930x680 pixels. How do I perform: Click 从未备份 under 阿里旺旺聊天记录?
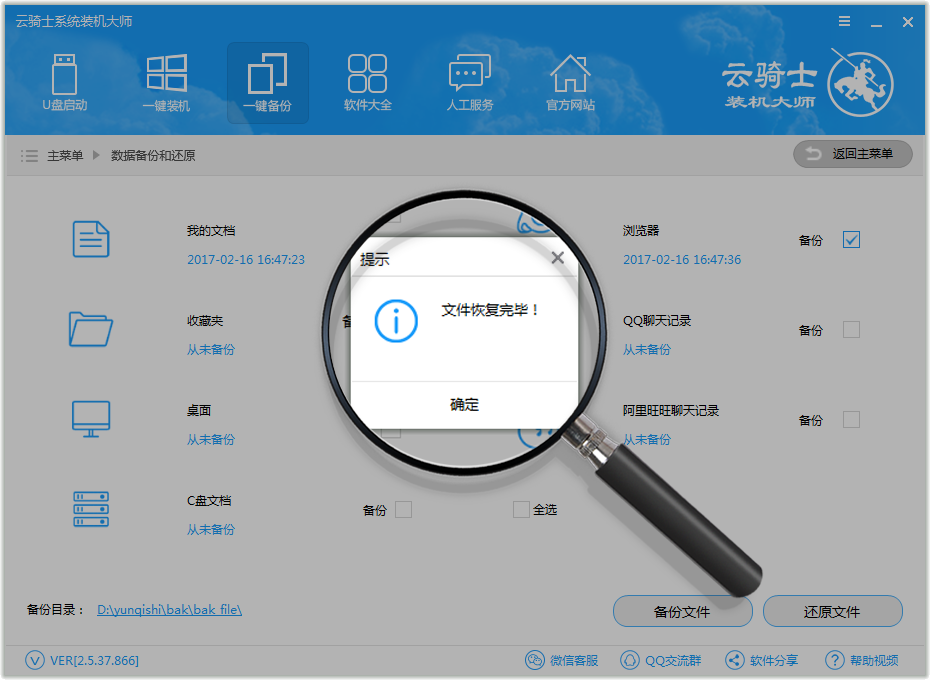tap(647, 440)
